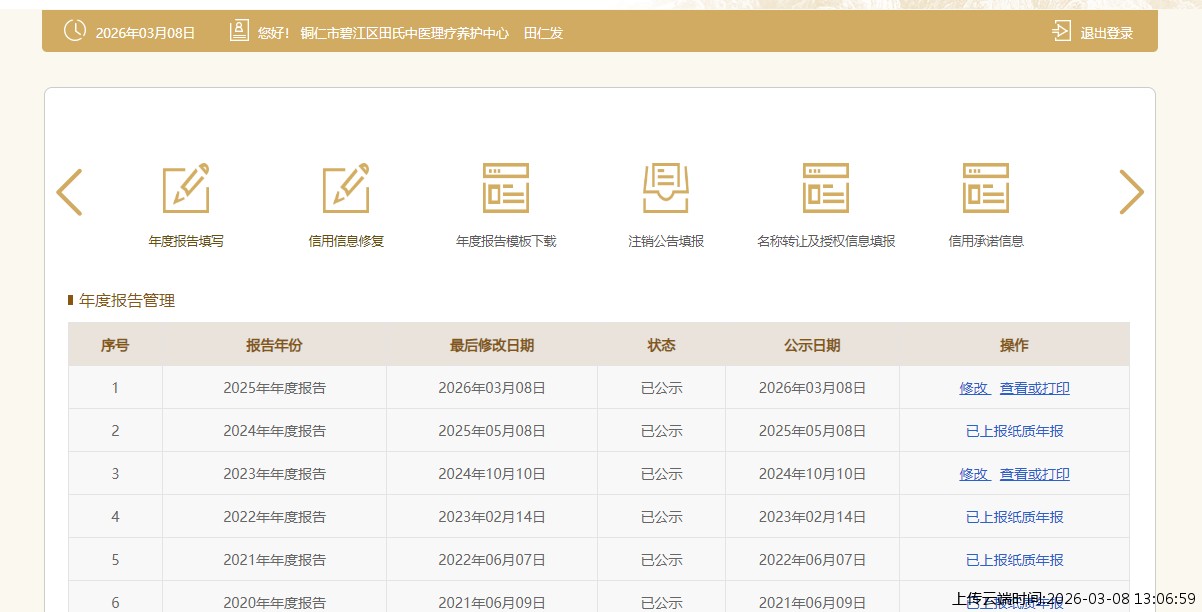Click the 信用信息修复 edit icon

(x=346, y=188)
